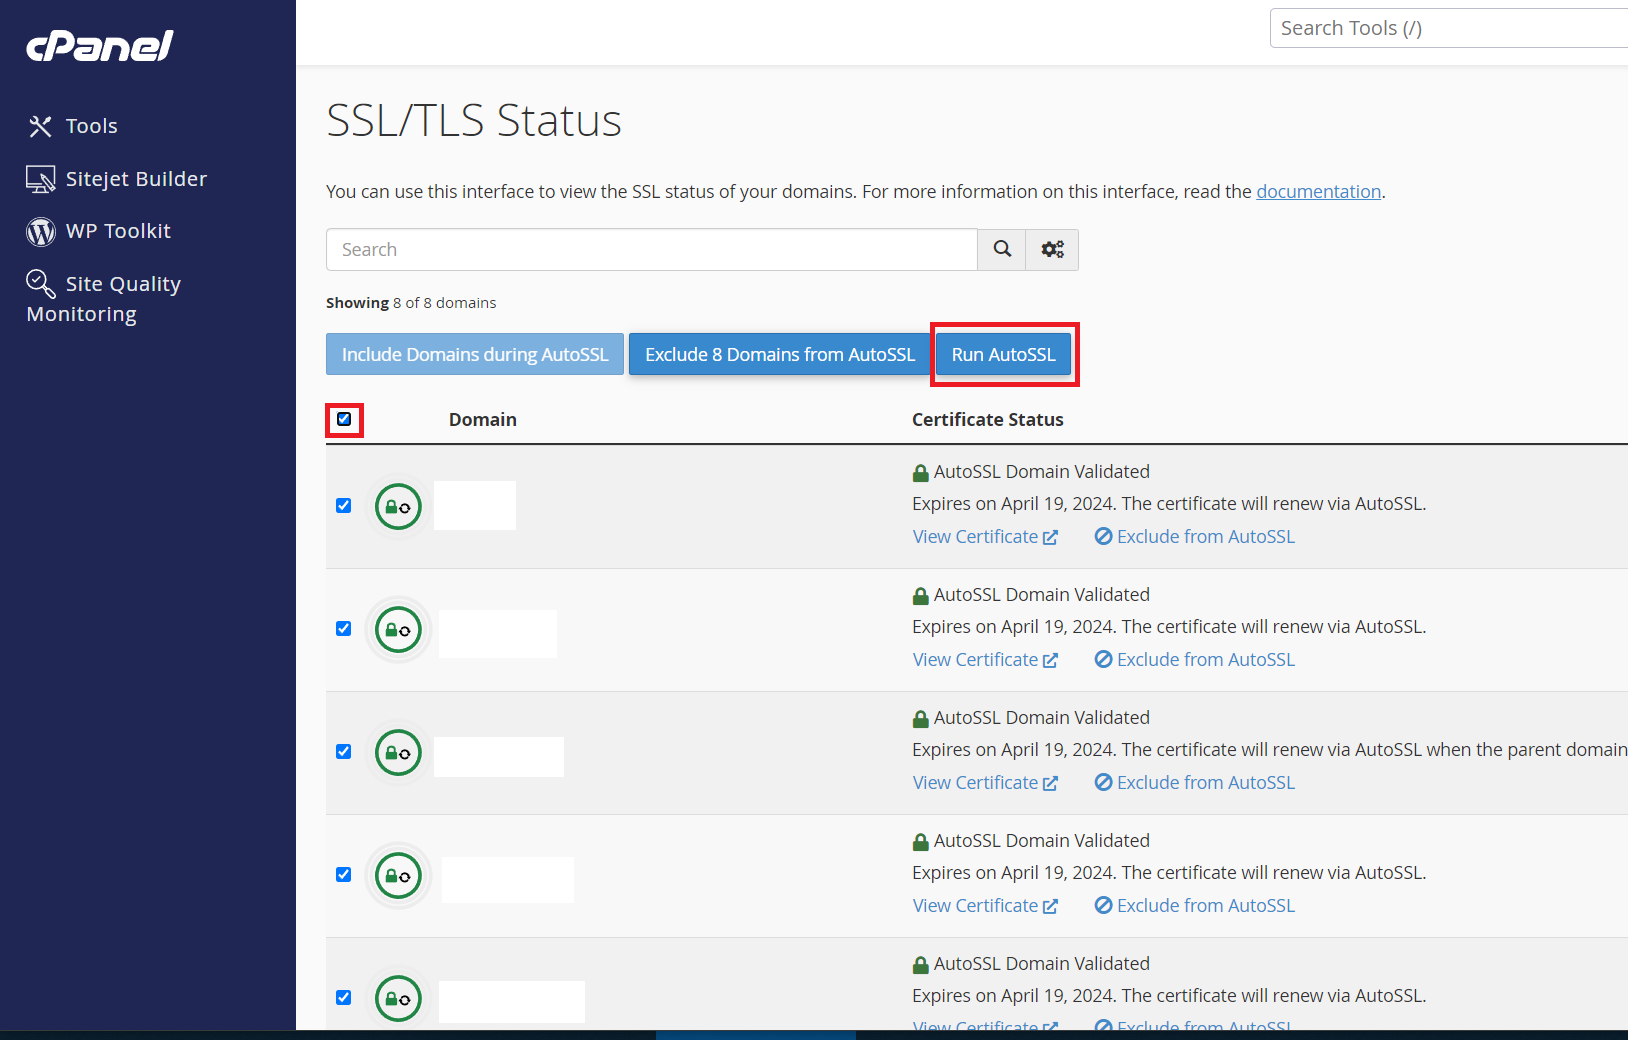Click the Run AutoSSL button

pyautogui.click(x=1004, y=354)
